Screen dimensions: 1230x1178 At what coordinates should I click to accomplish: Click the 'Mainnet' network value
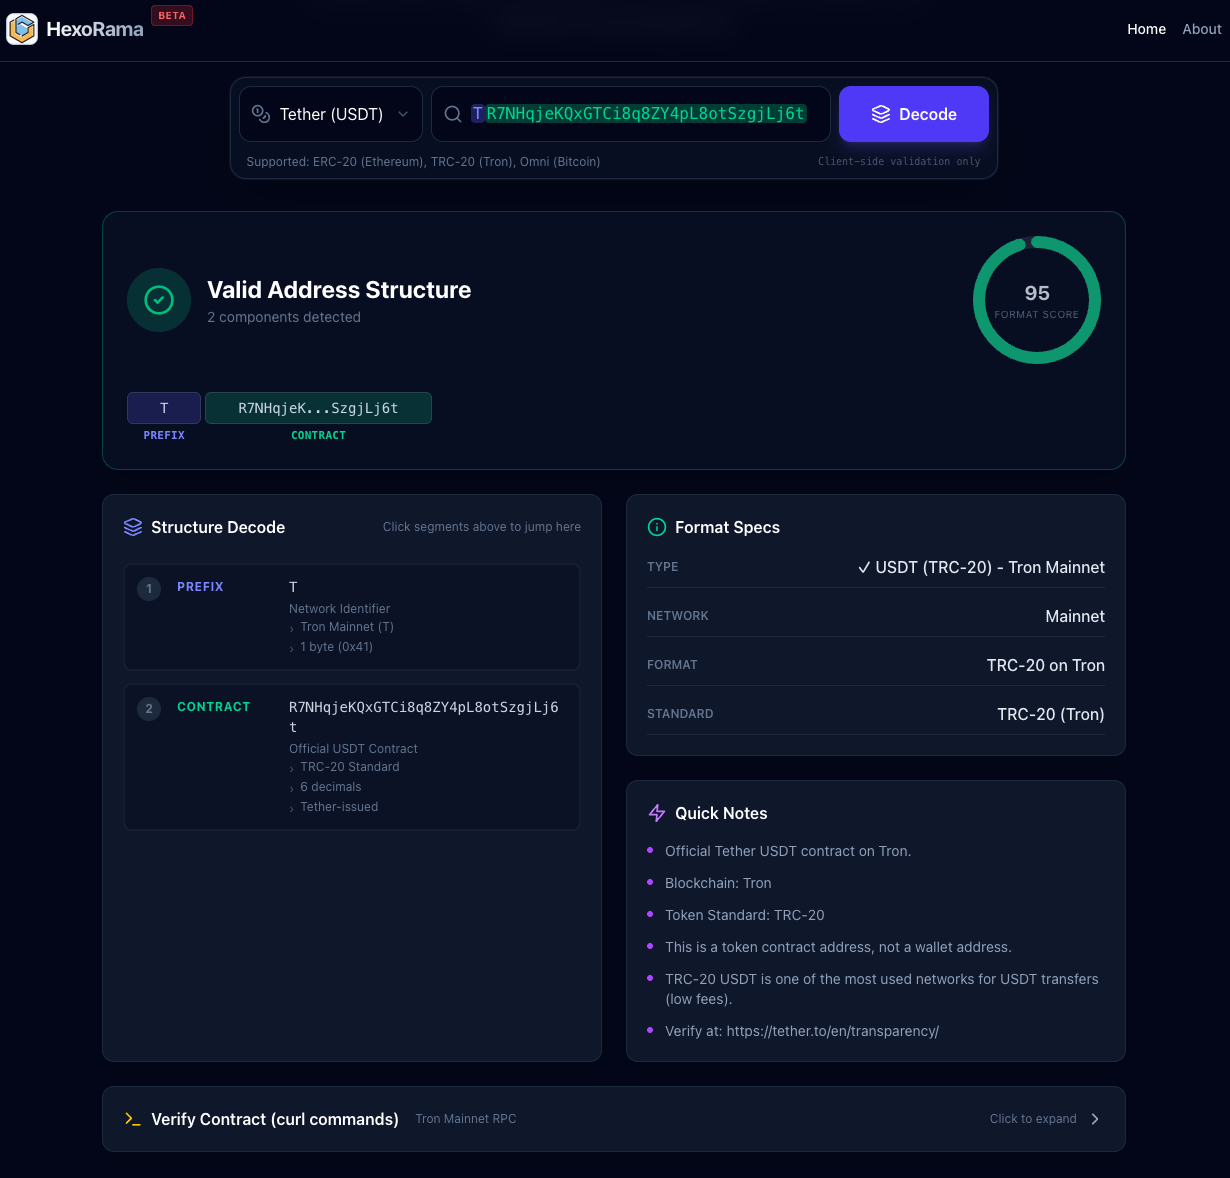1075,616
